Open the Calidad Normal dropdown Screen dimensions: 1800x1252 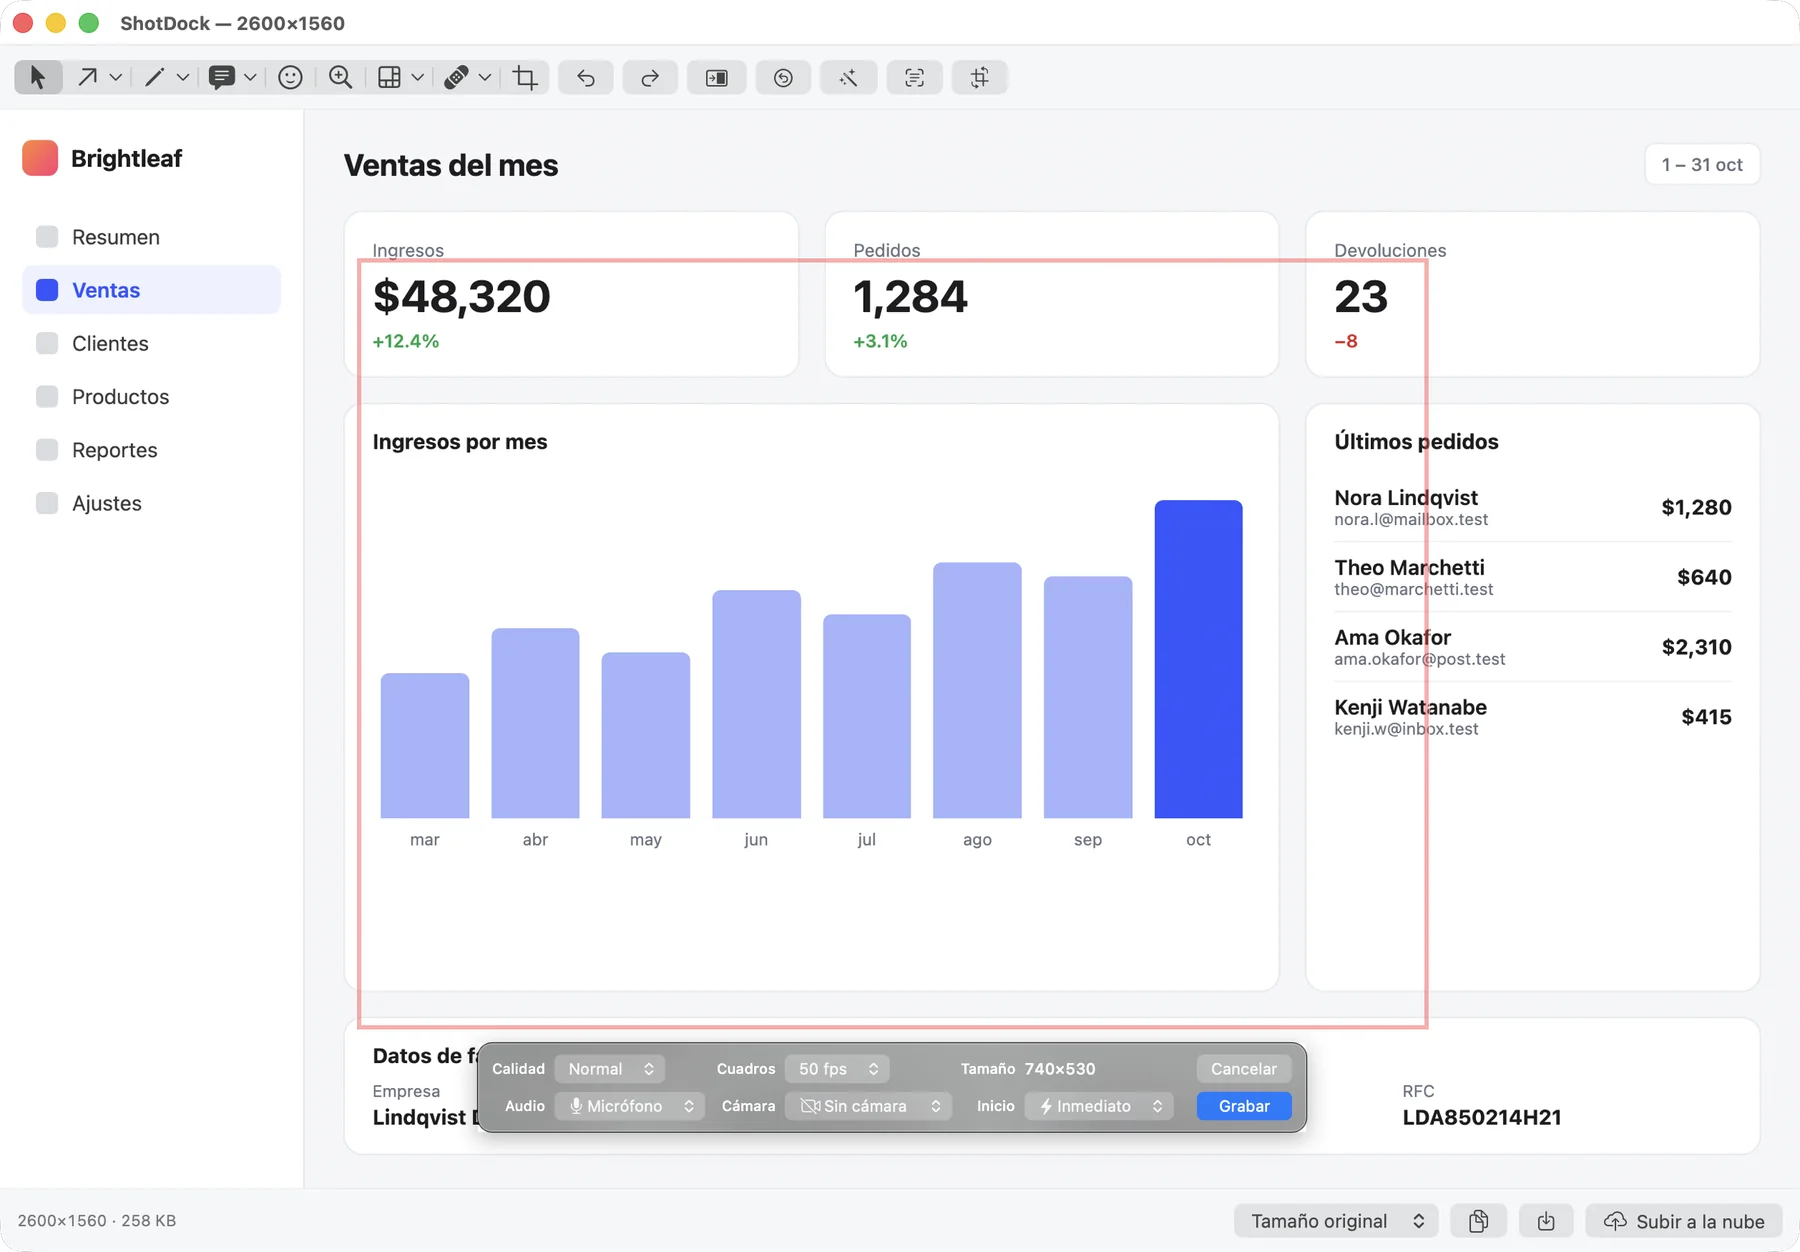[x=610, y=1069]
